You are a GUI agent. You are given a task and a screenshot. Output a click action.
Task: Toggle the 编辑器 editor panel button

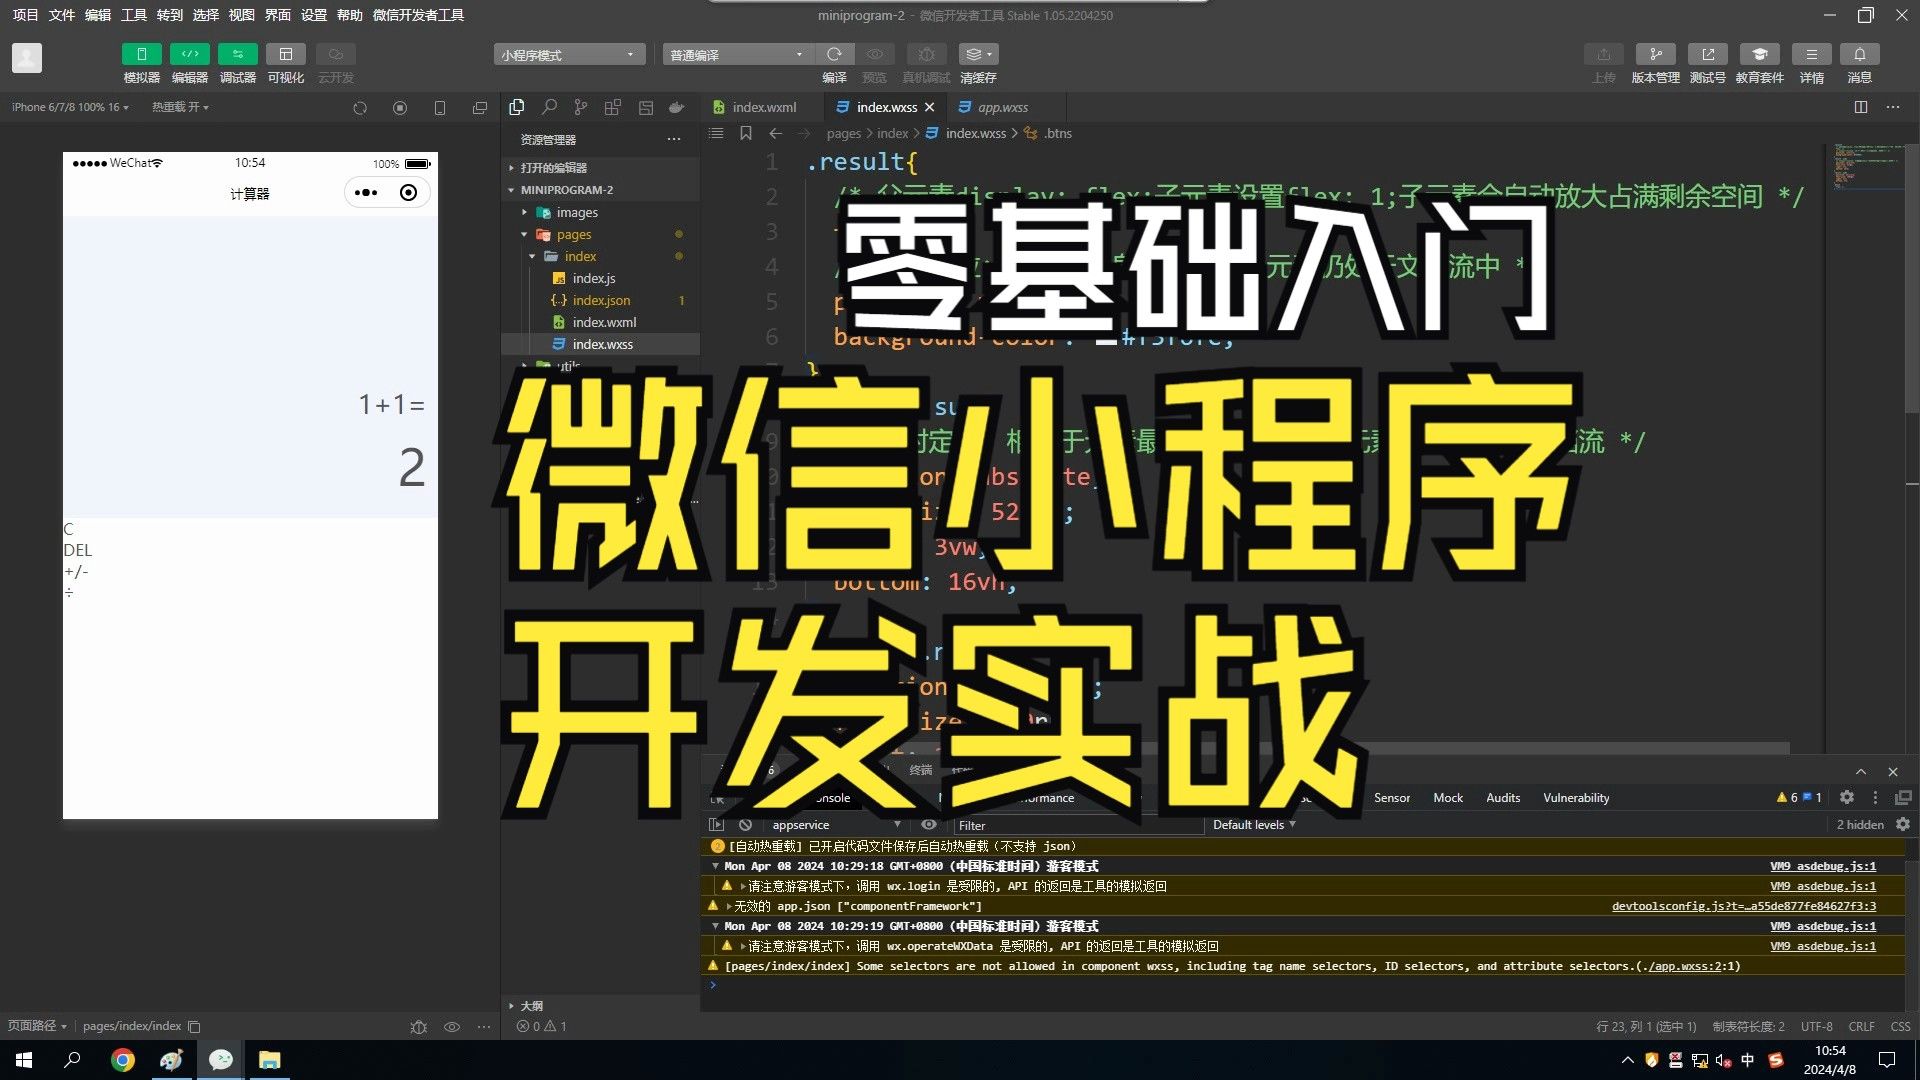point(189,54)
